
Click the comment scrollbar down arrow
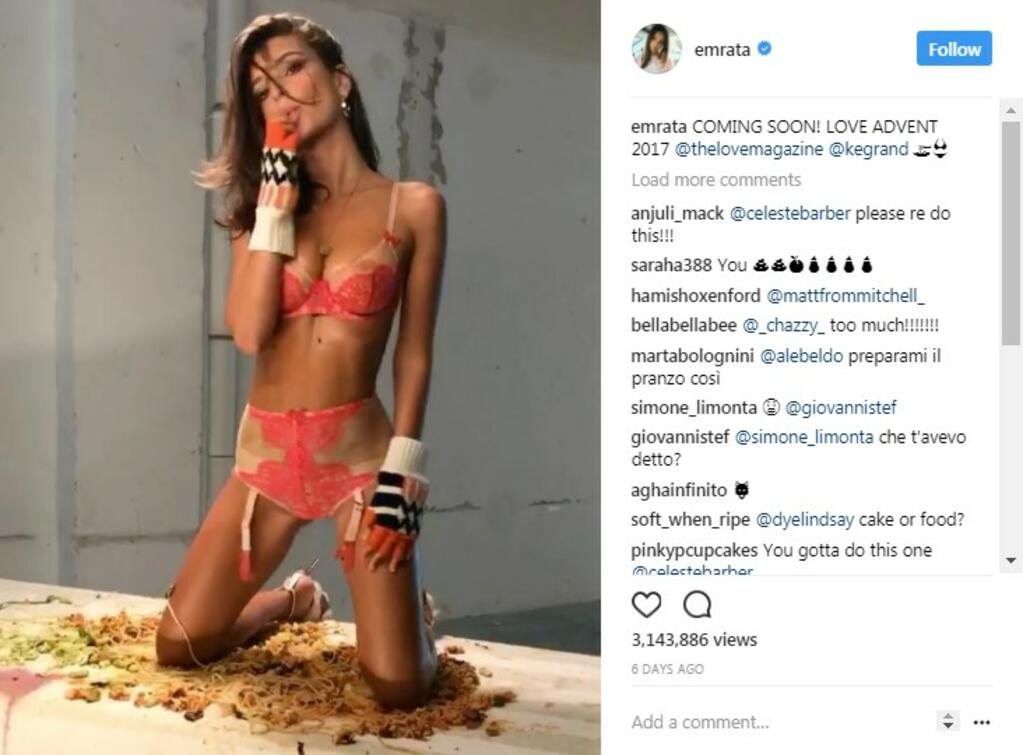pyautogui.click(x=1011, y=560)
